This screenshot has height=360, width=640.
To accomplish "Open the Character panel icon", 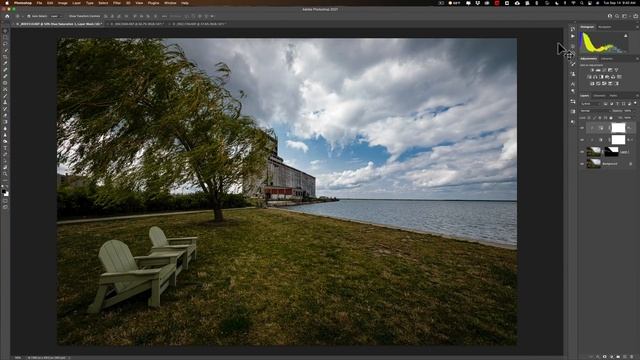I will tap(573, 84).
